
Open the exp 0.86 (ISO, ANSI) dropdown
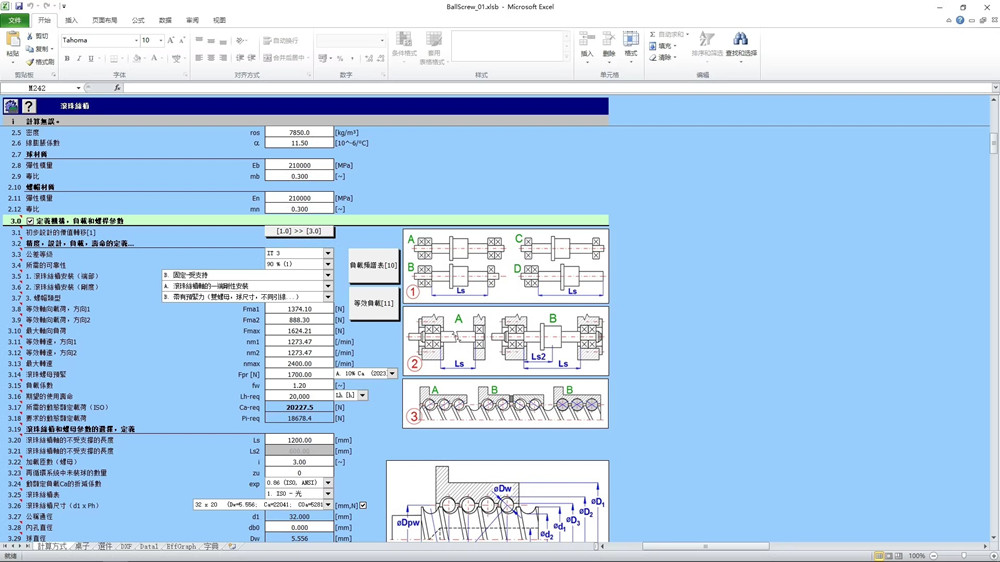328,483
